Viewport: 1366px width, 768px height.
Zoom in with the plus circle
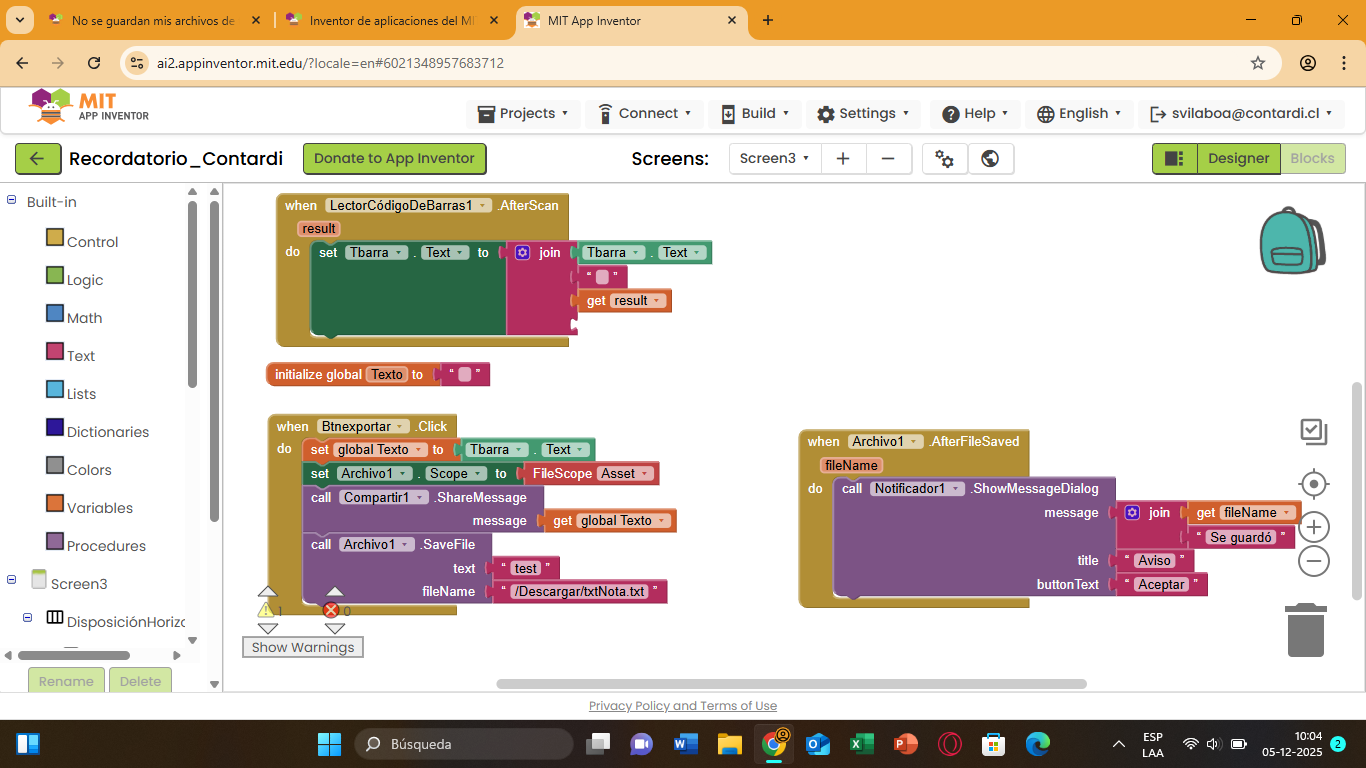pyautogui.click(x=1313, y=527)
